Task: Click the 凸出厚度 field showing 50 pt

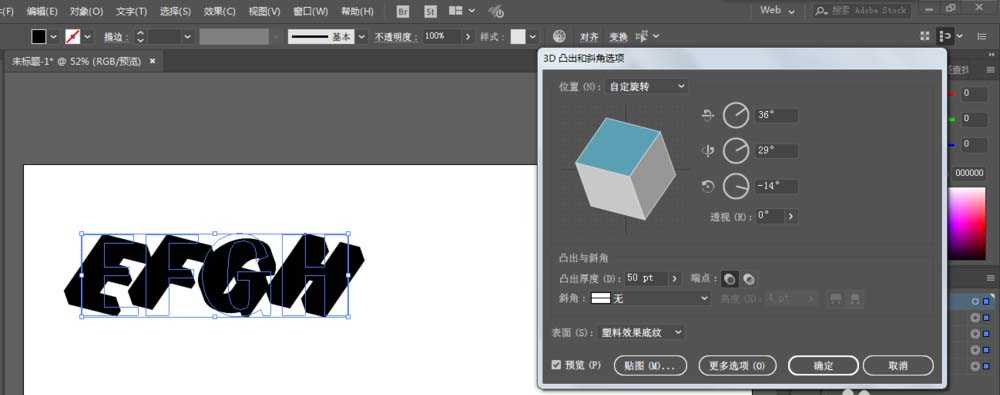Action: coord(645,279)
